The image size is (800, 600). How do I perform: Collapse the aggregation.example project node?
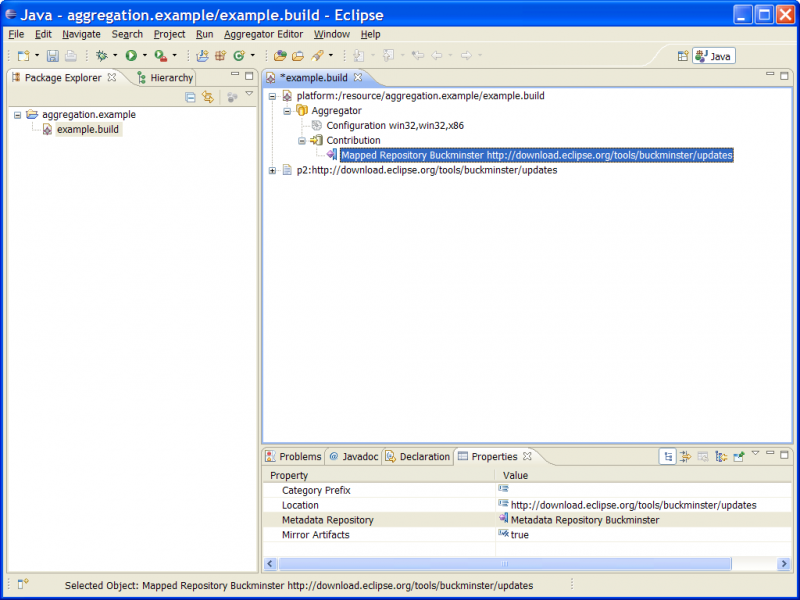pyautogui.click(x=17, y=115)
